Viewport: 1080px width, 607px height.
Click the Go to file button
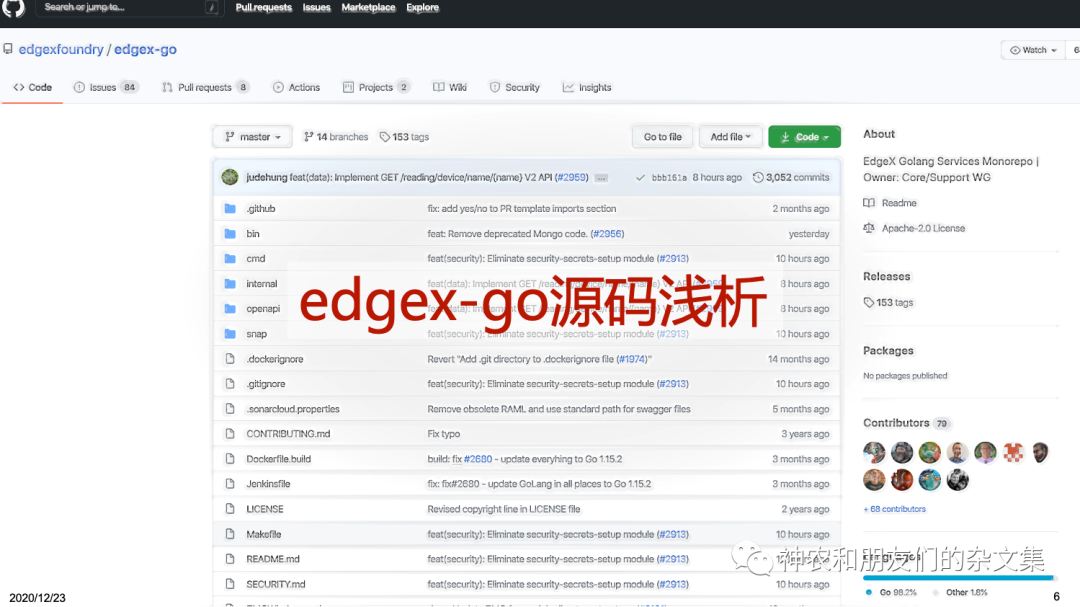pyautogui.click(x=663, y=136)
